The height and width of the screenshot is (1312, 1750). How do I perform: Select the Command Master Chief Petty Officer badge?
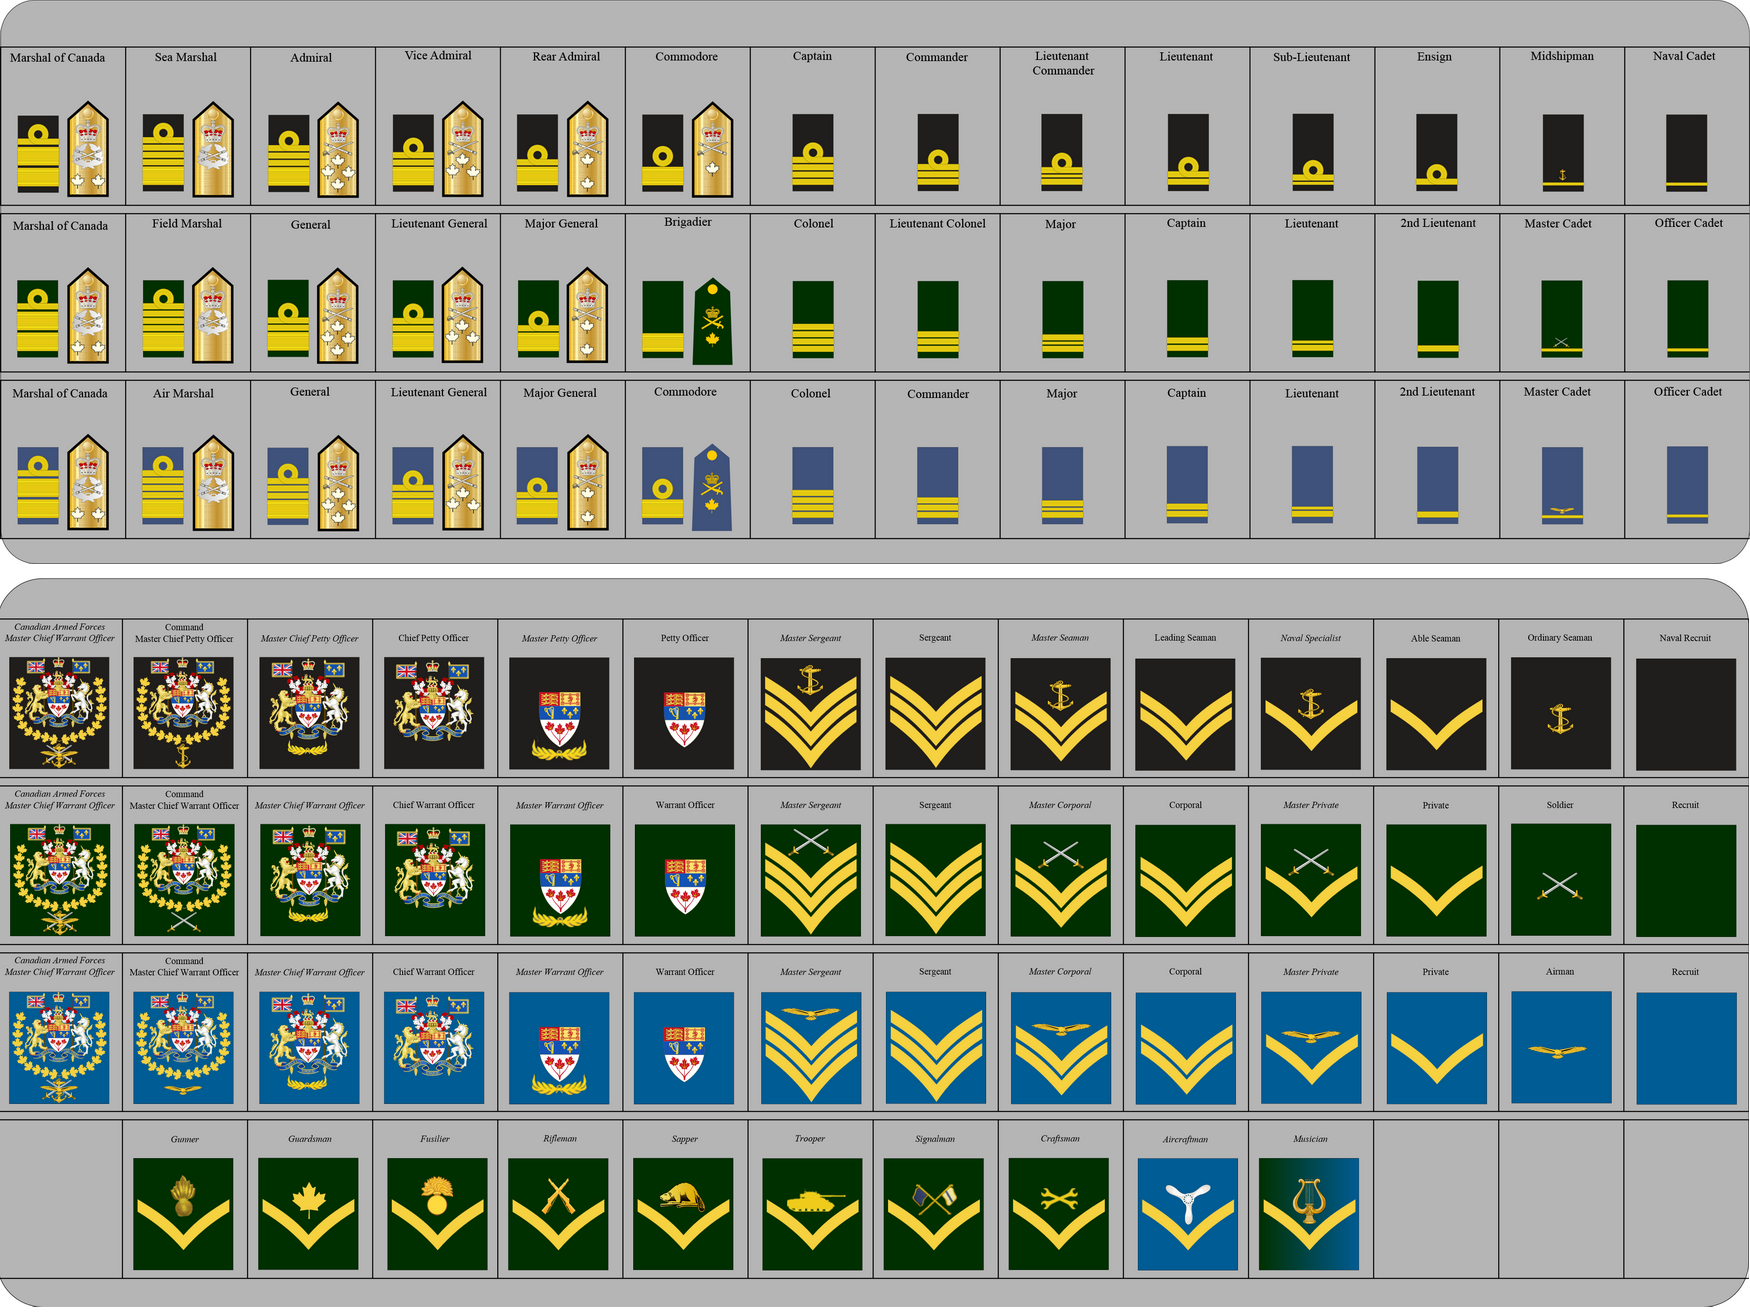[183, 714]
